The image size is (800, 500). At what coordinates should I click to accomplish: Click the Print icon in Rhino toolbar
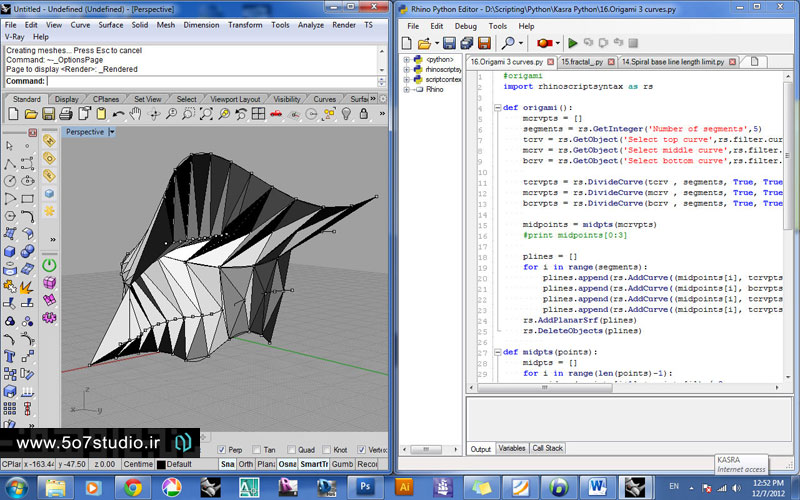tap(67, 115)
